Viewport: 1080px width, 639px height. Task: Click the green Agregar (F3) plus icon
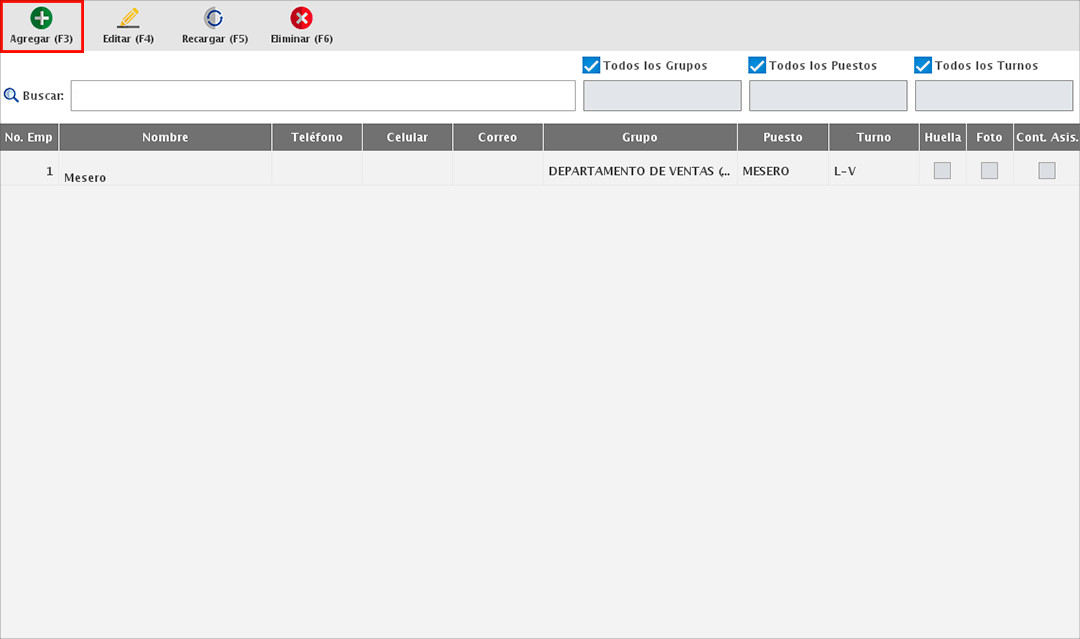[41, 18]
